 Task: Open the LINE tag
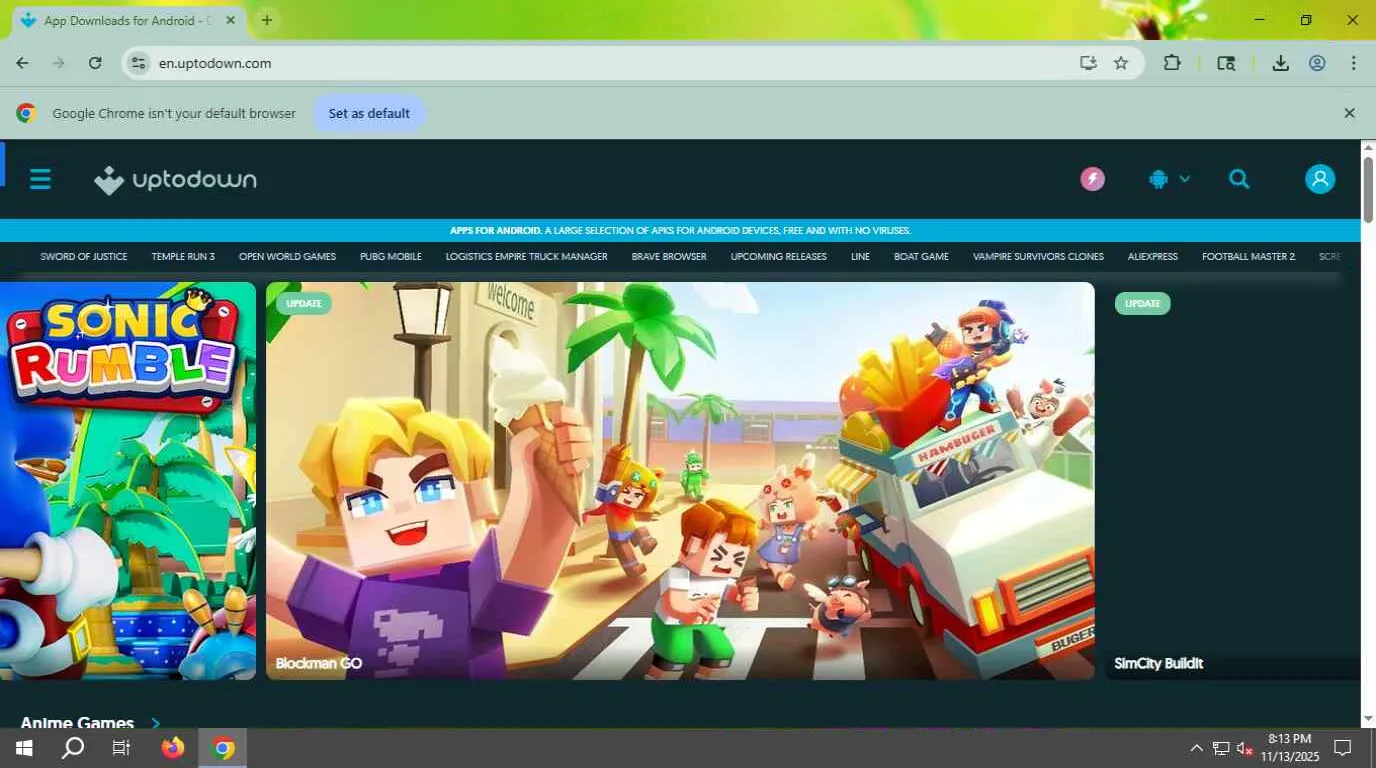point(860,257)
